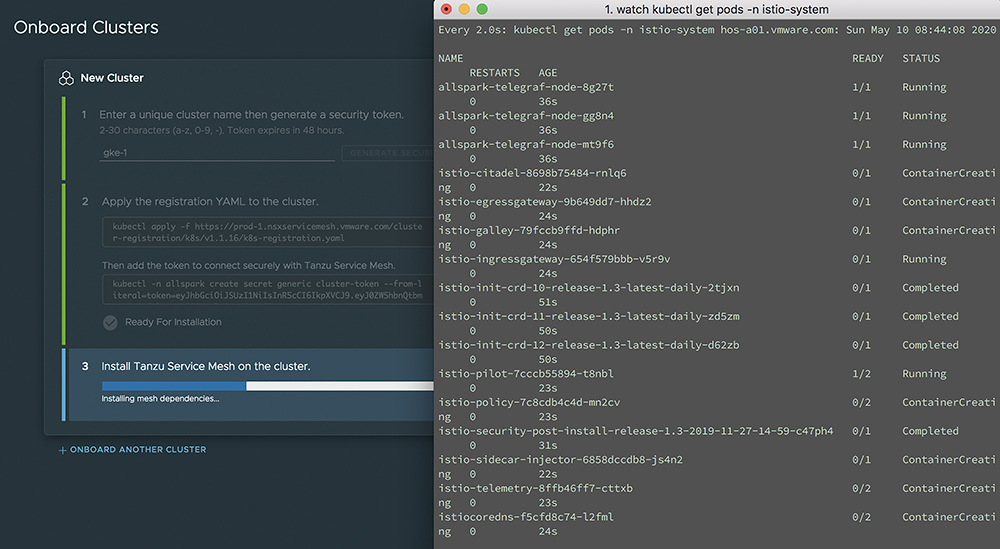Click the 'Enter a unique cluster name' step text
1000x549 pixels.
click(x=251, y=115)
